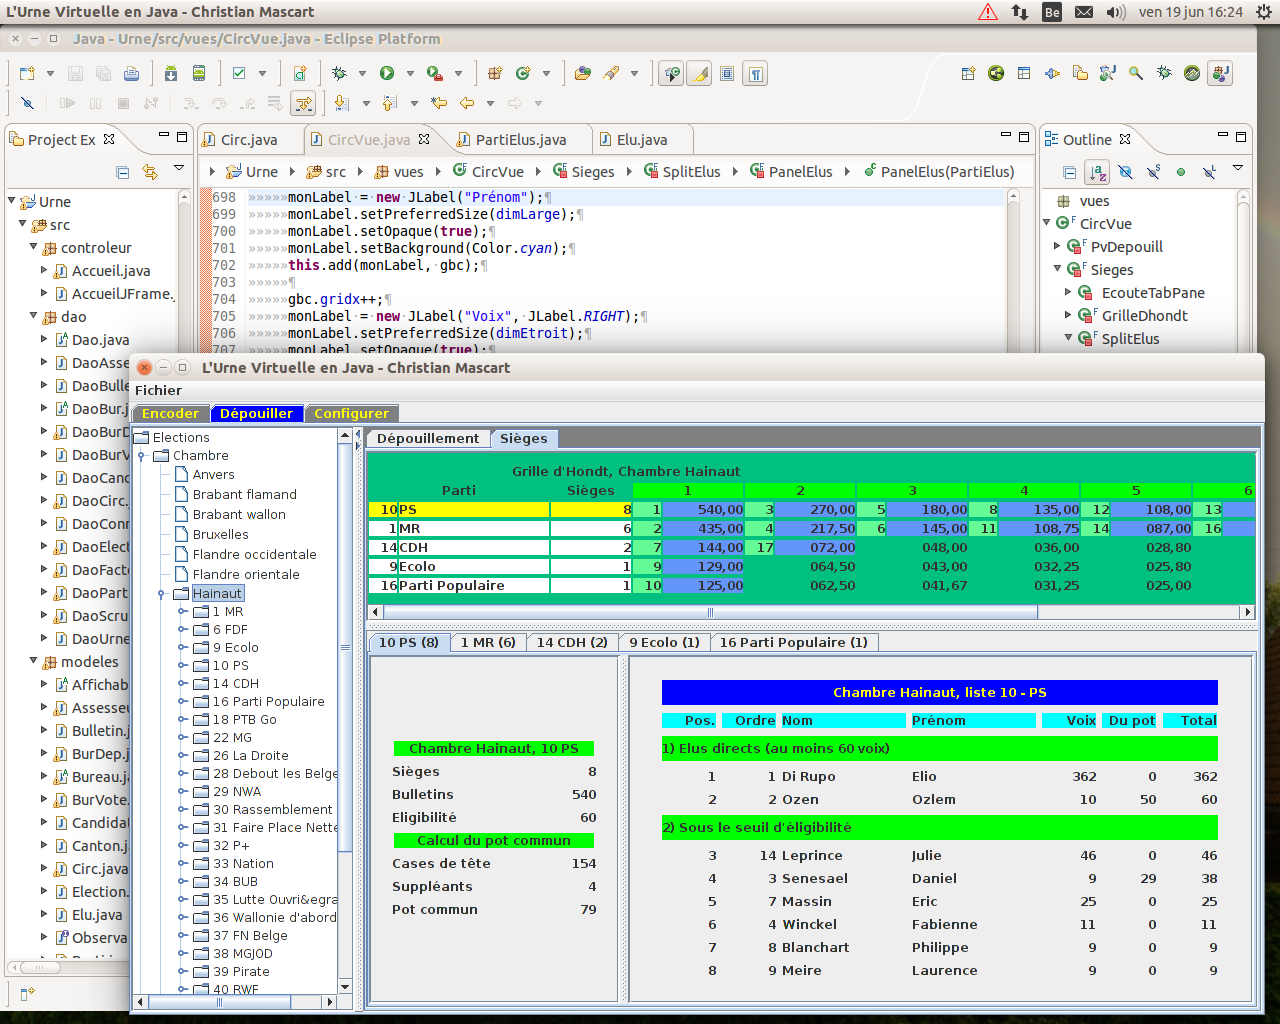Expand the 1 MR folder under Hainaut
The width and height of the screenshot is (1280, 1024).
182,611
